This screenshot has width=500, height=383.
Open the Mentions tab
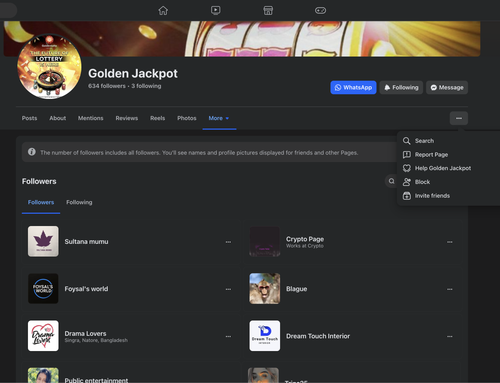coord(91,118)
